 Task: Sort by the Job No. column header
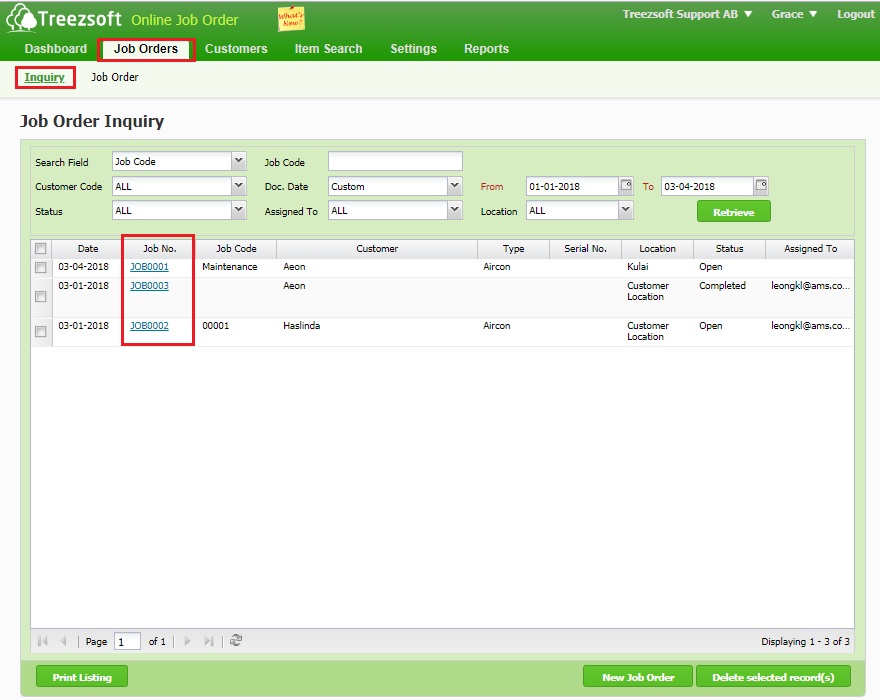click(x=159, y=249)
